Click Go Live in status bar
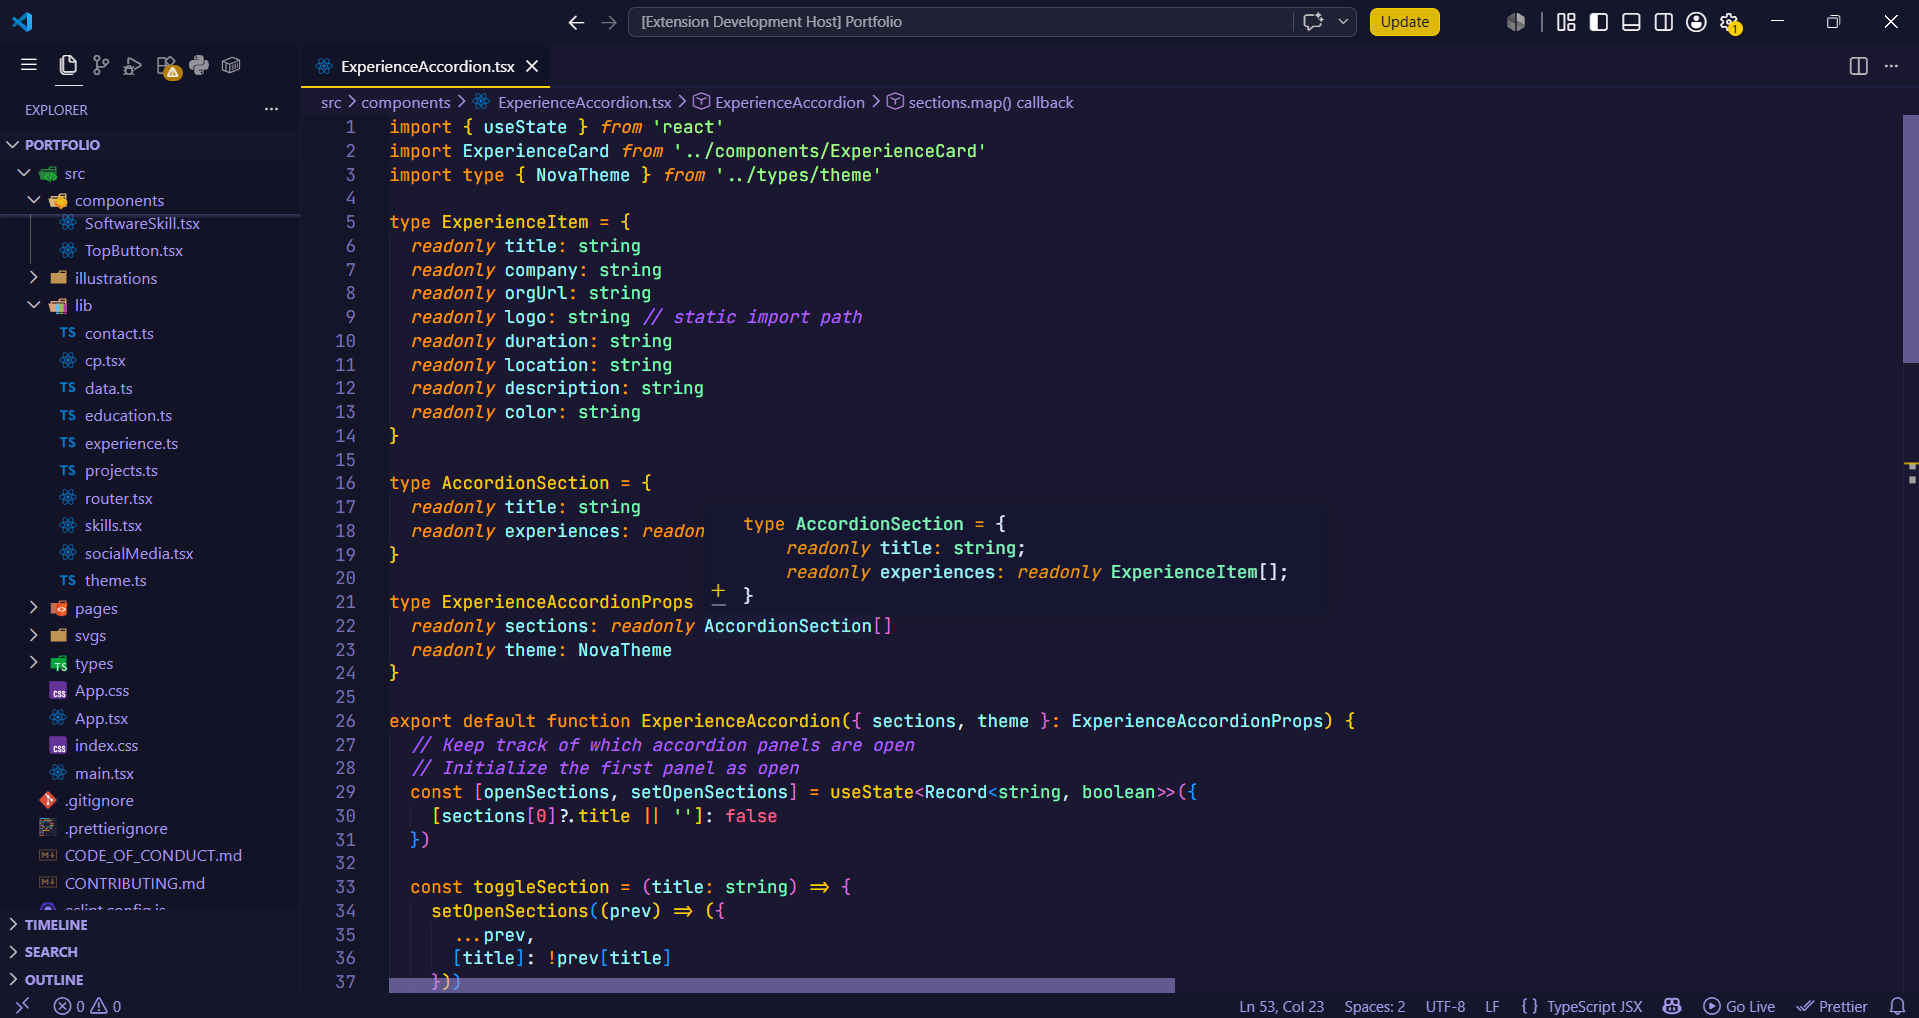The width and height of the screenshot is (1919, 1018). pyautogui.click(x=1739, y=1006)
